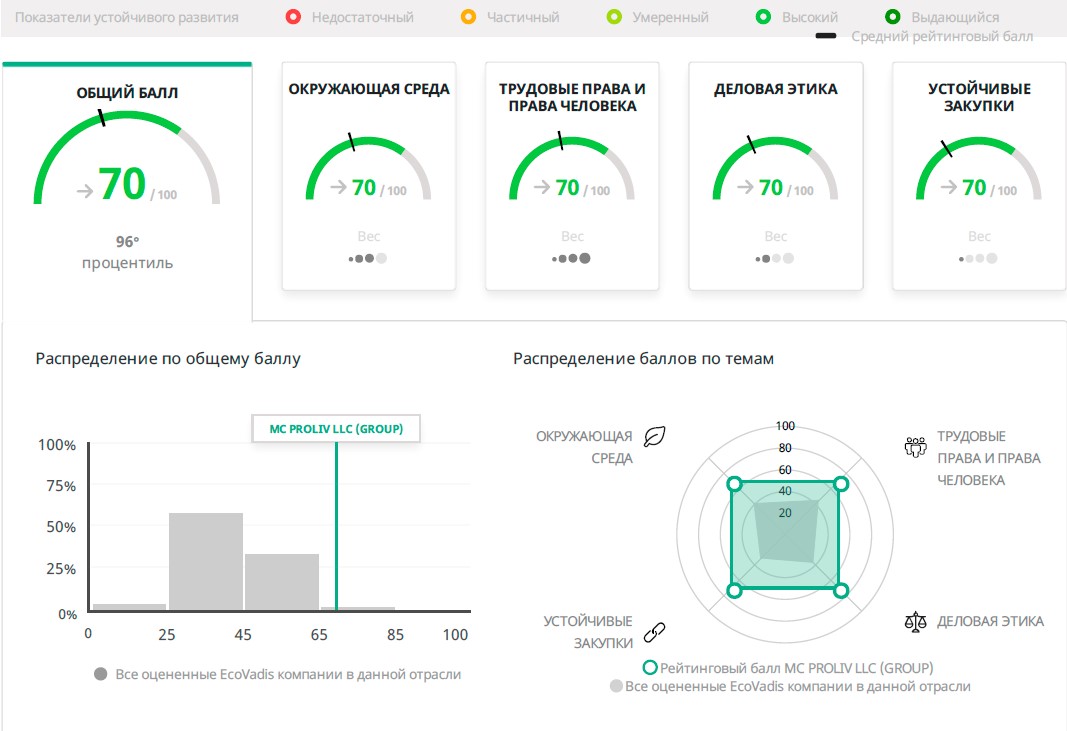1067x731 pixels.
Task: Open the УСТОЙЧИВЫЕ ЗАКУПКИ score card
Action: point(978,175)
